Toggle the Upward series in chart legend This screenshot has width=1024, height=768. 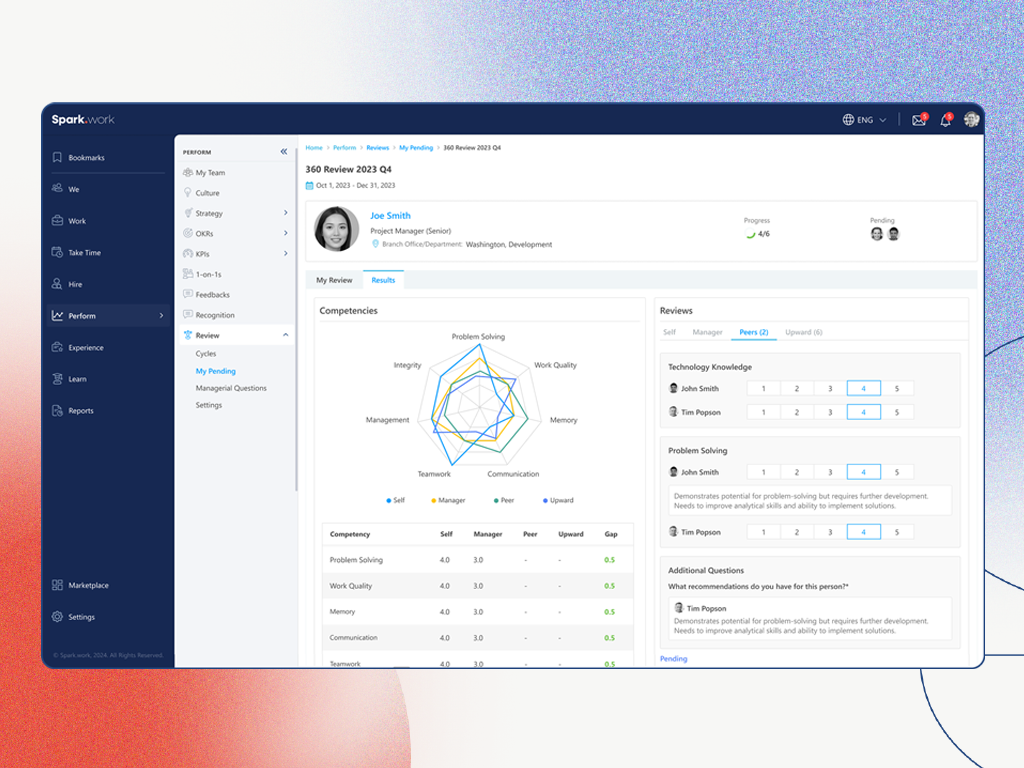coord(558,500)
